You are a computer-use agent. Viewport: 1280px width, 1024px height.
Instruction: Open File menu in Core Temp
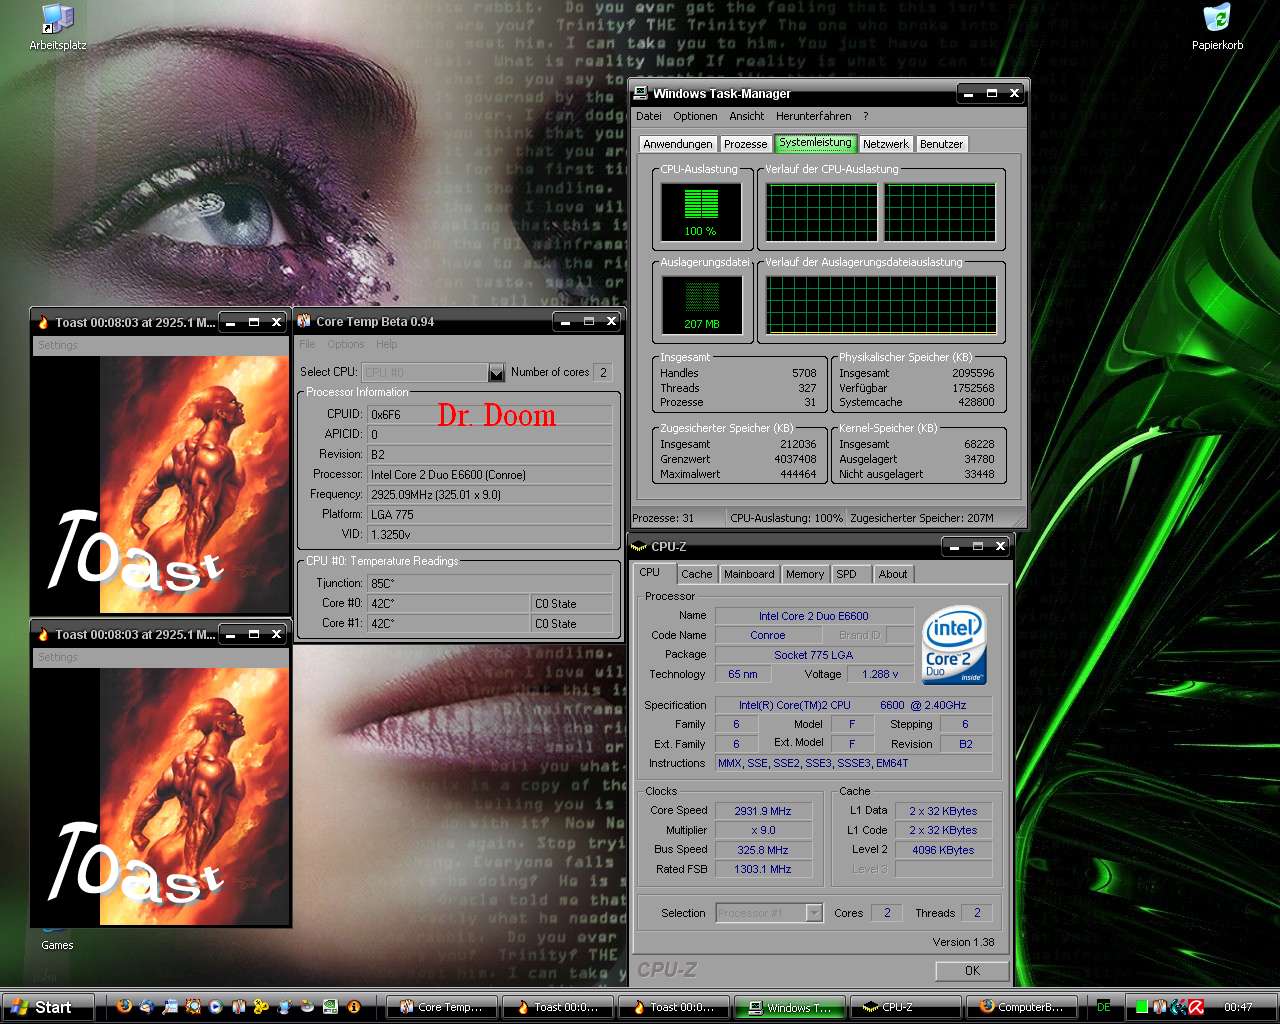308,344
